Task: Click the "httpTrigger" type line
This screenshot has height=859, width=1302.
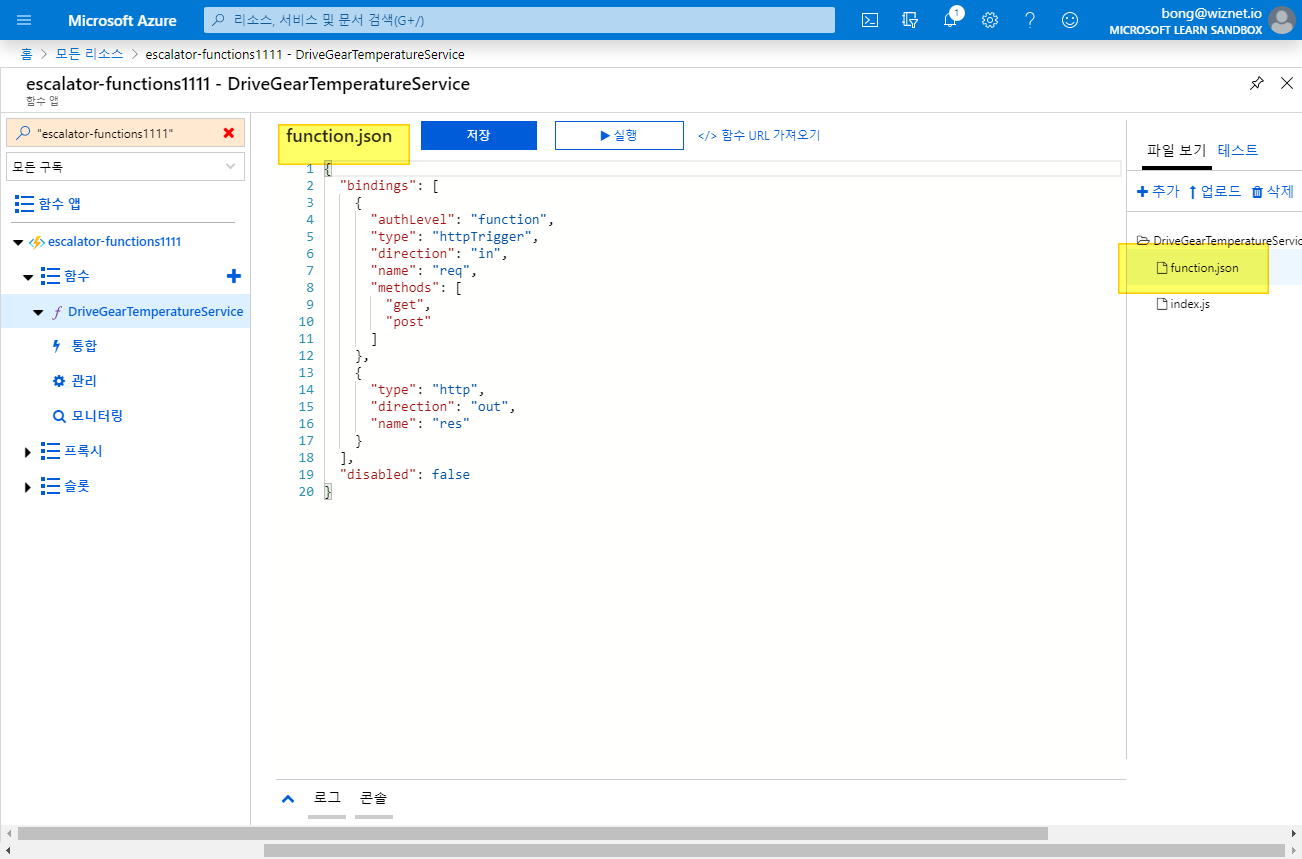Action: [x=454, y=236]
